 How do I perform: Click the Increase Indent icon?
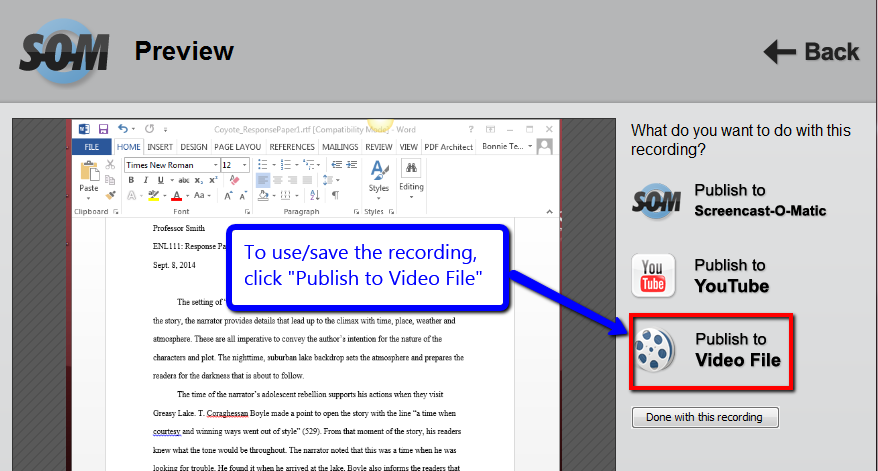point(352,165)
